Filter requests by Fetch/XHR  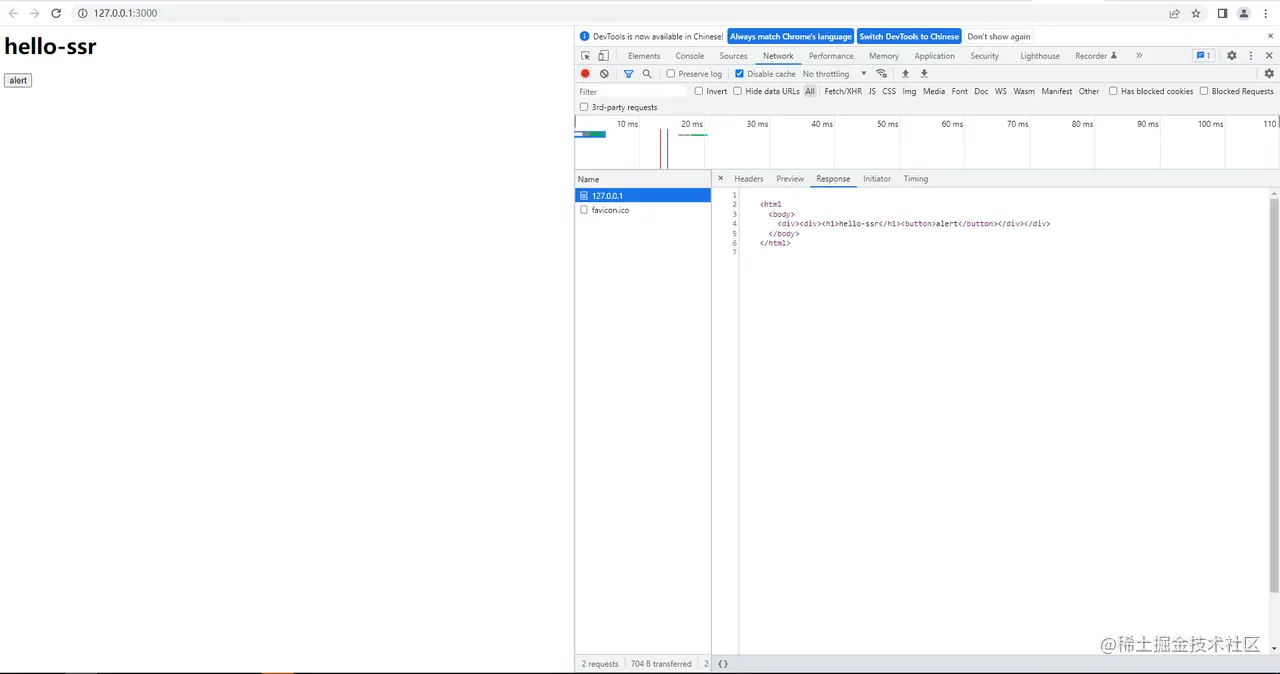tap(843, 91)
